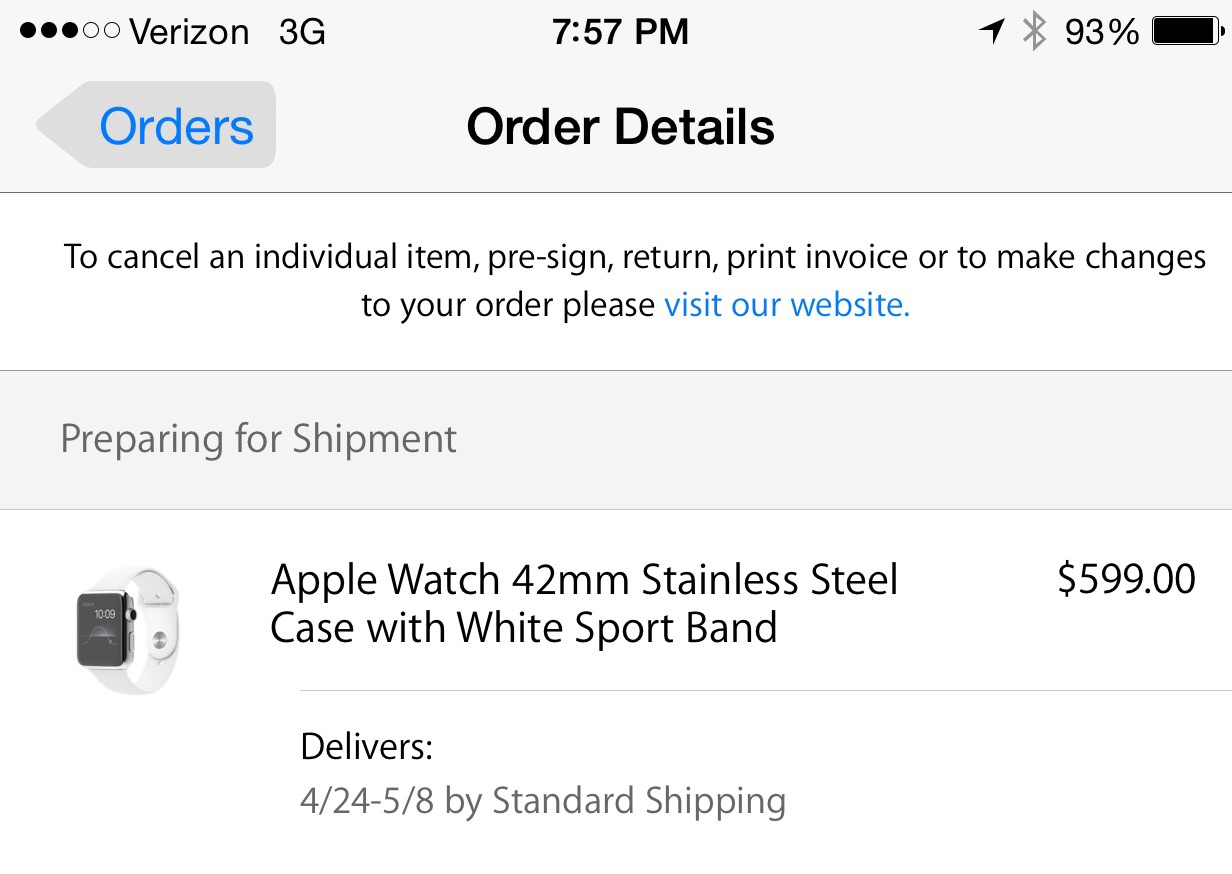Open the 'visit our website.' link
Screen dimensions: 1232x874
[787, 305]
